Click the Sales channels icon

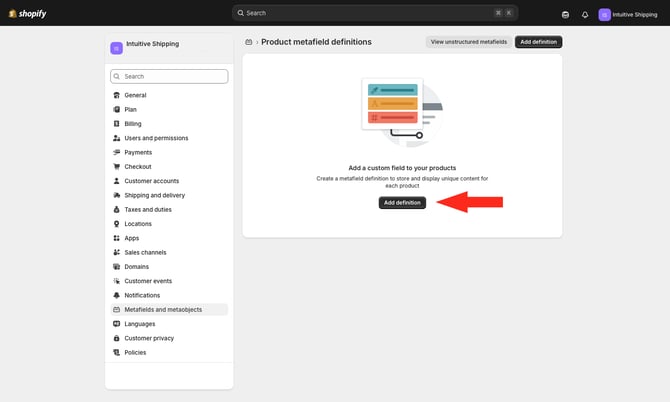click(x=116, y=252)
